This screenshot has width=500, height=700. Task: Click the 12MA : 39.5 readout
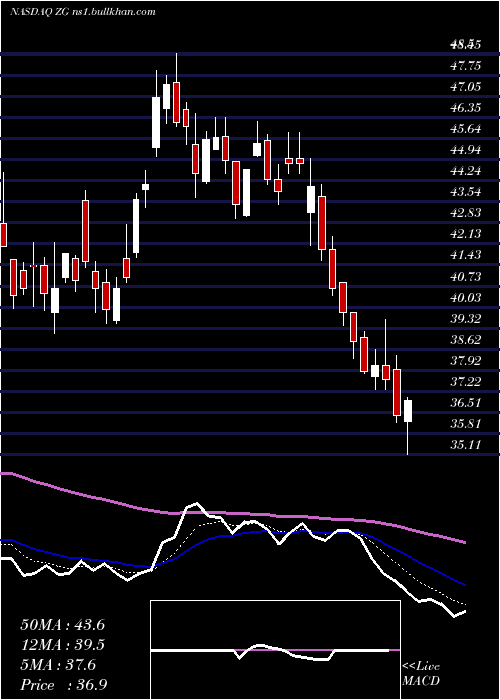click(x=62, y=645)
